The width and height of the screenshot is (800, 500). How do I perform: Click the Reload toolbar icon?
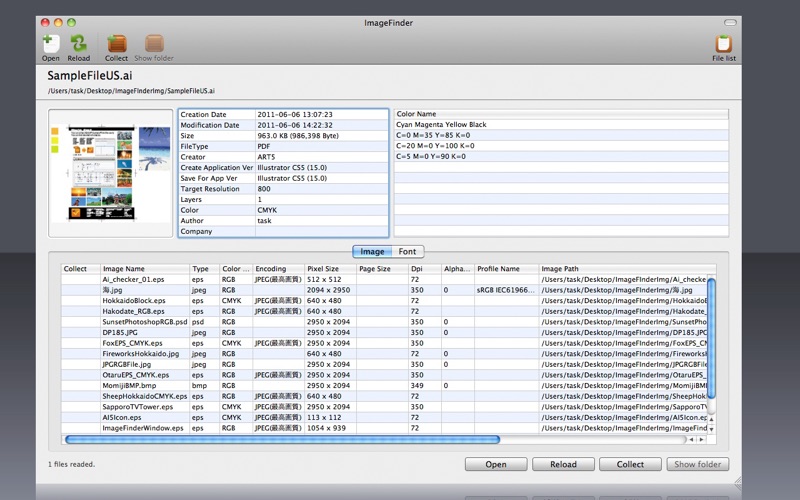[79, 47]
